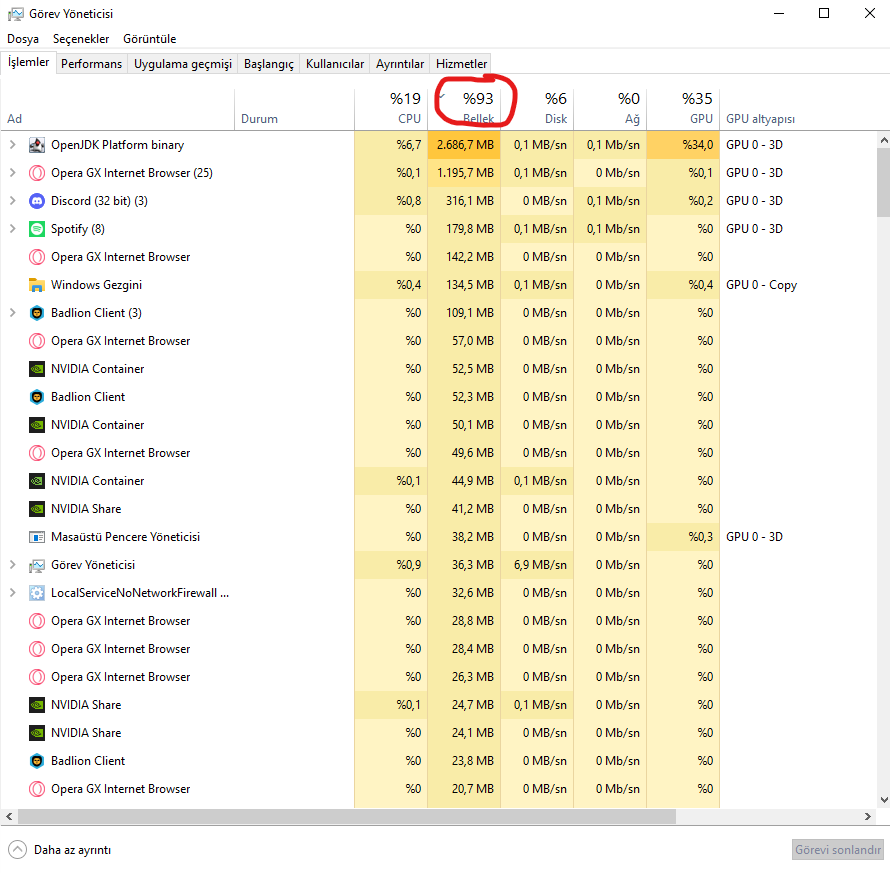
Task: Expand the Spotify (8) process group
Action: pos(12,229)
